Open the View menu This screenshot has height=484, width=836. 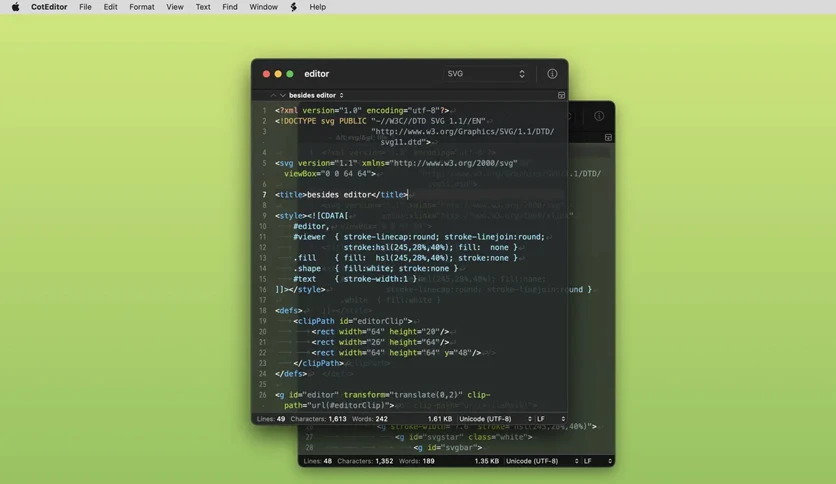tap(175, 7)
